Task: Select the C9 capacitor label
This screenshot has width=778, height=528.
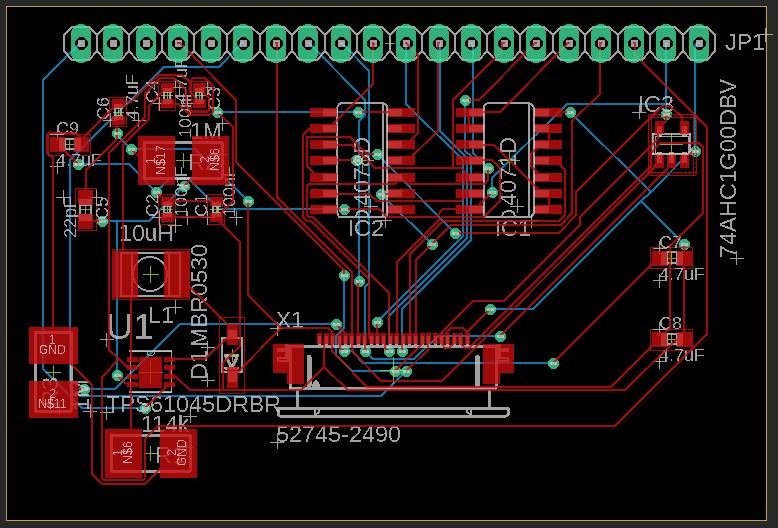Action: pos(67,128)
